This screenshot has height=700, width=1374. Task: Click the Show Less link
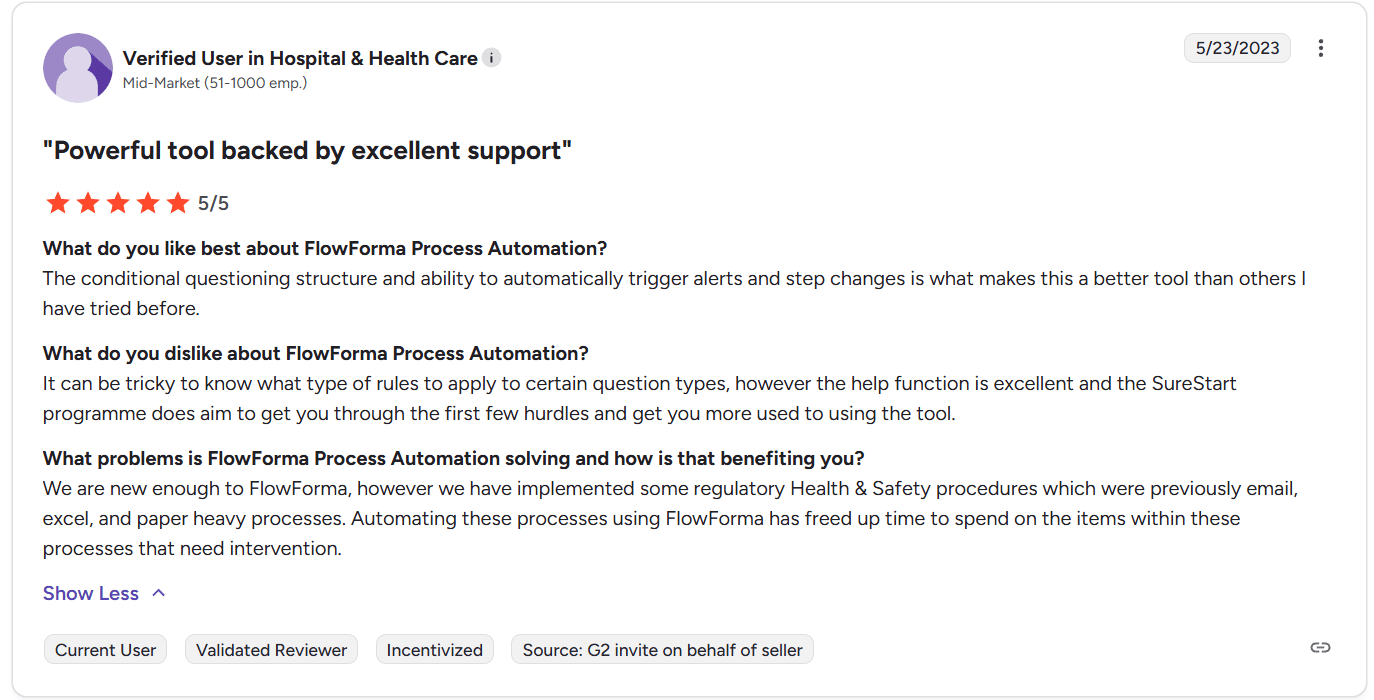(91, 593)
